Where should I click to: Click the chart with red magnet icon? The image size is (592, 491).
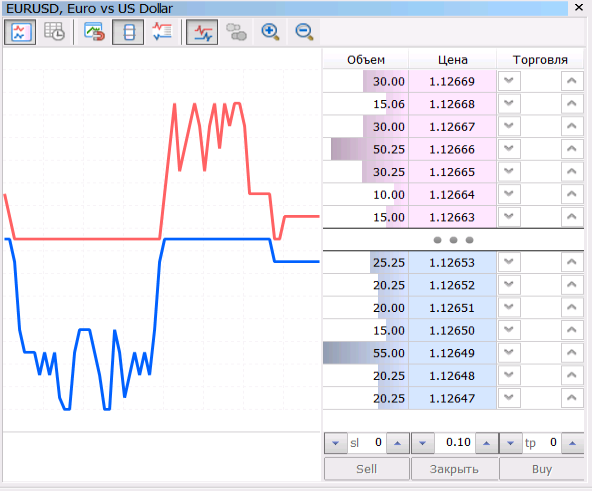click(94, 32)
